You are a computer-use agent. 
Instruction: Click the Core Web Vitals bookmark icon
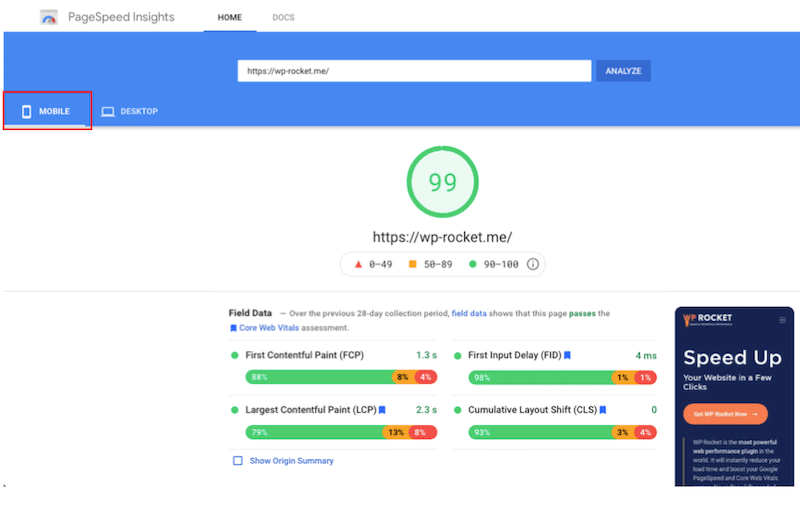click(233, 328)
